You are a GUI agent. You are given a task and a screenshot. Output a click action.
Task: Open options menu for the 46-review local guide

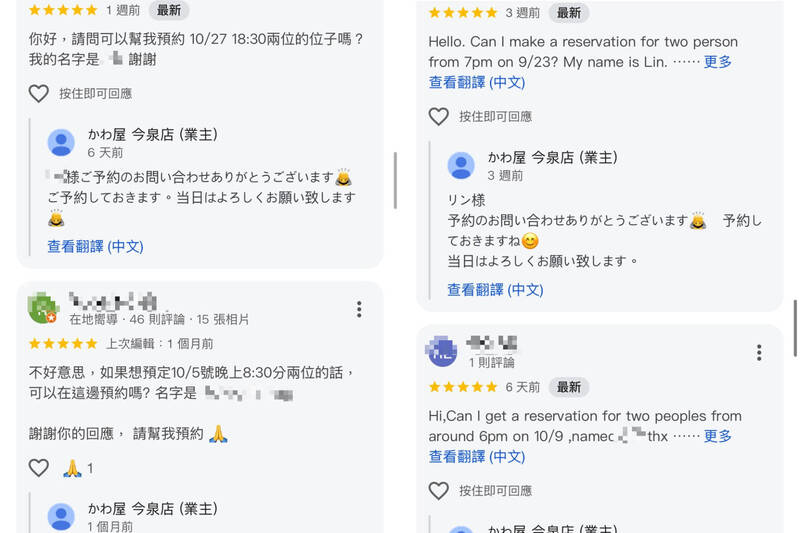pos(359,310)
